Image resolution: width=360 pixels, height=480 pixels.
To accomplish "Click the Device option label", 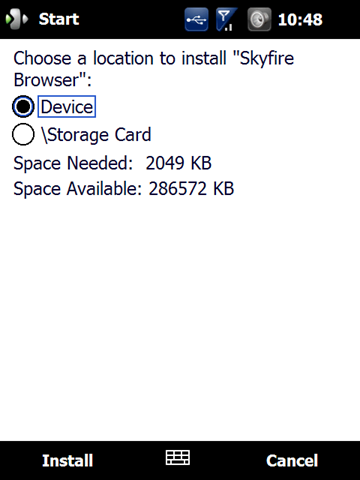I will (67, 107).
